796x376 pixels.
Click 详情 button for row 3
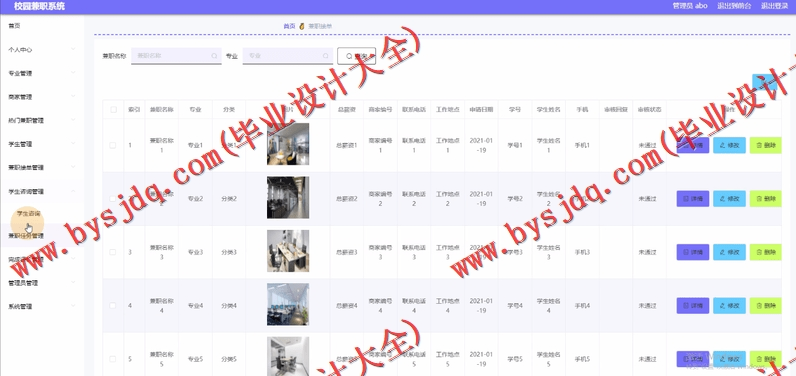[x=693, y=252]
